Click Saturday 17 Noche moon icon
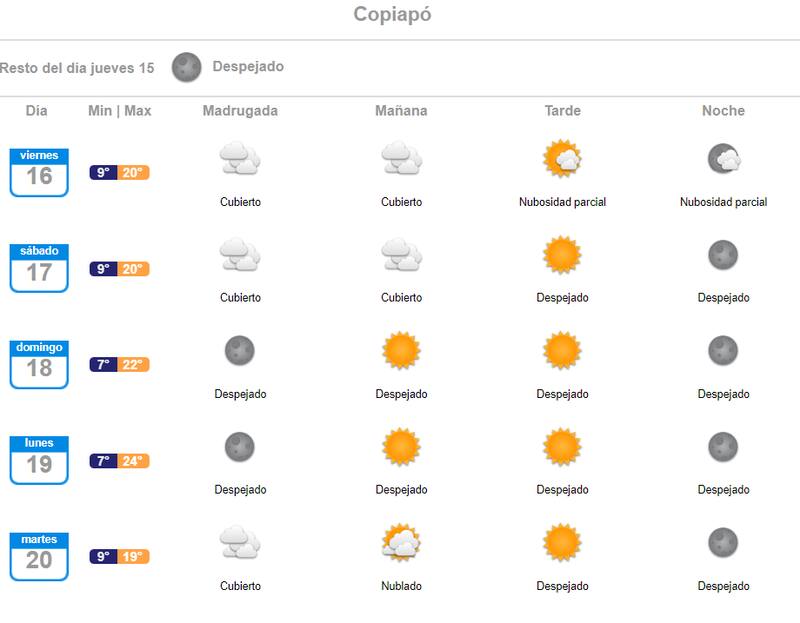Screen dimensions: 800x623 [x=723, y=255]
